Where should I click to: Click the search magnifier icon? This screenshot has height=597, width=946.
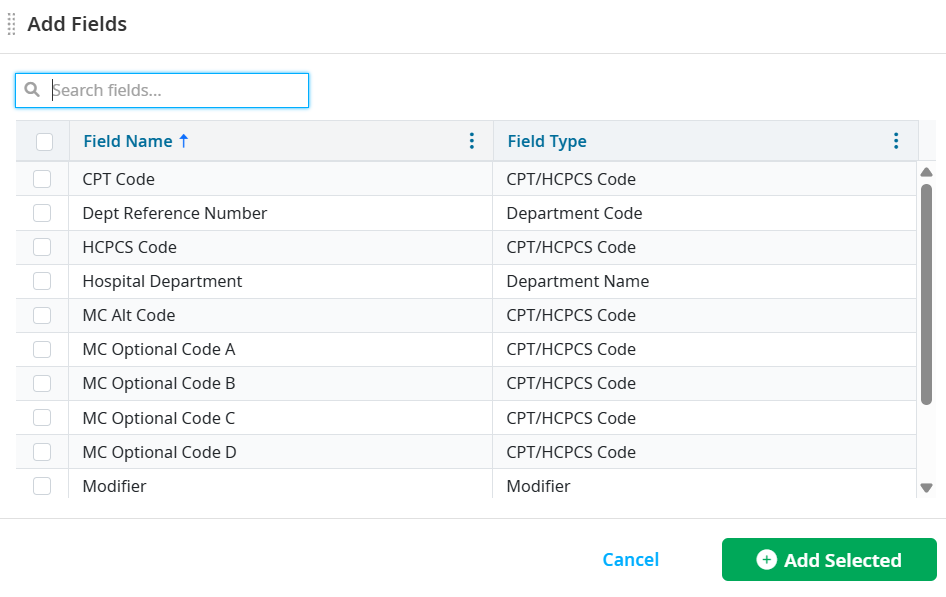[32, 90]
